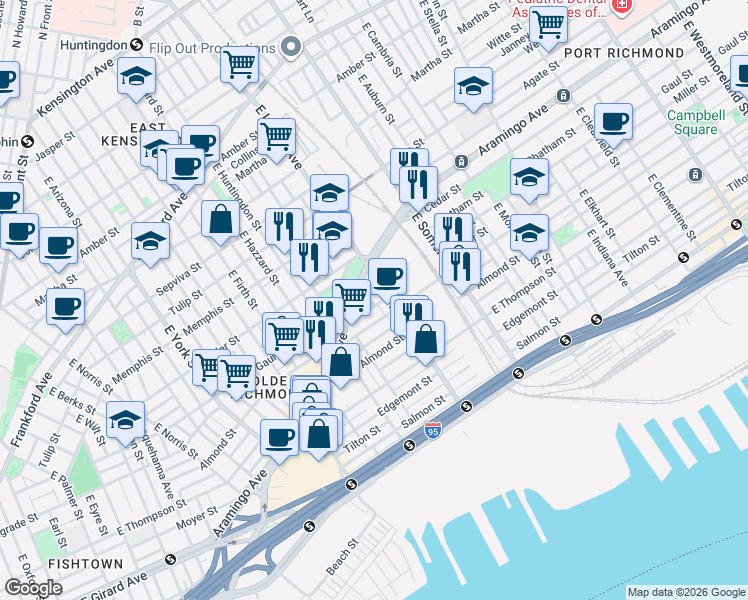Click the shopping cart marker below Port Richmond's Pediatric Dental label
Screen dimensions: 748x600
(548, 27)
